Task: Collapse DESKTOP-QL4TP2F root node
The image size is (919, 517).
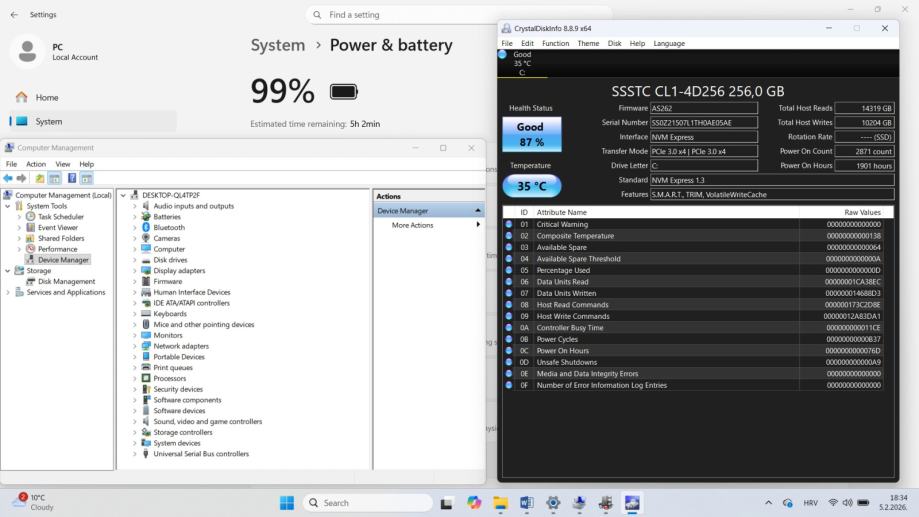Action: 123,195
